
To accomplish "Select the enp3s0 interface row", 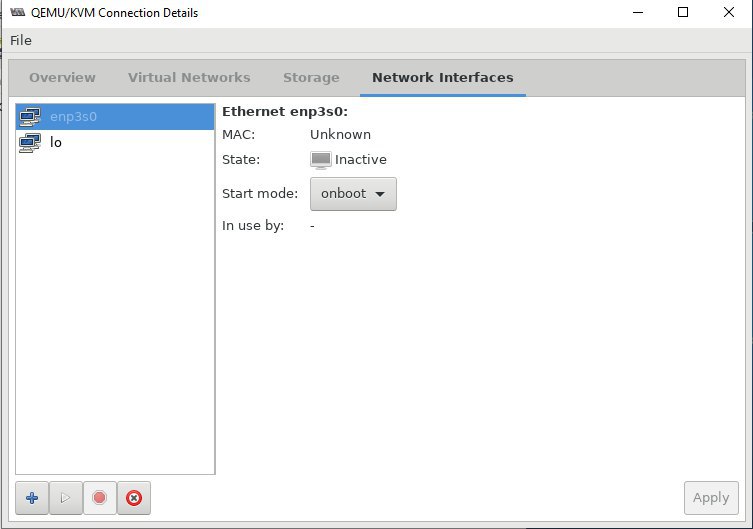I will pyautogui.click(x=115, y=117).
